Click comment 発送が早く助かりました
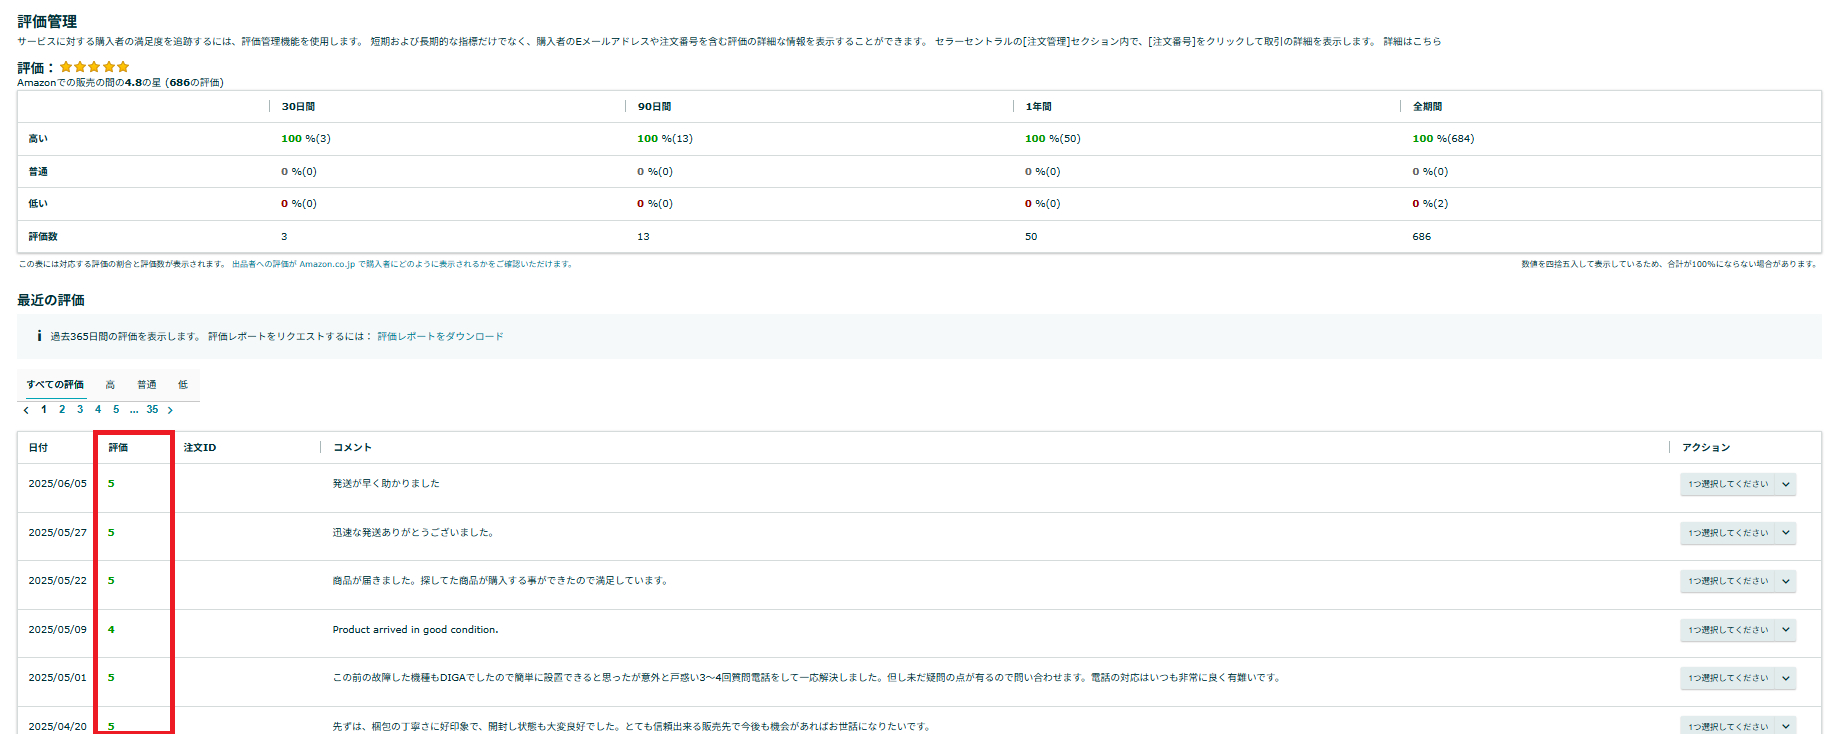Screen dimensions: 1828x734 [386, 484]
